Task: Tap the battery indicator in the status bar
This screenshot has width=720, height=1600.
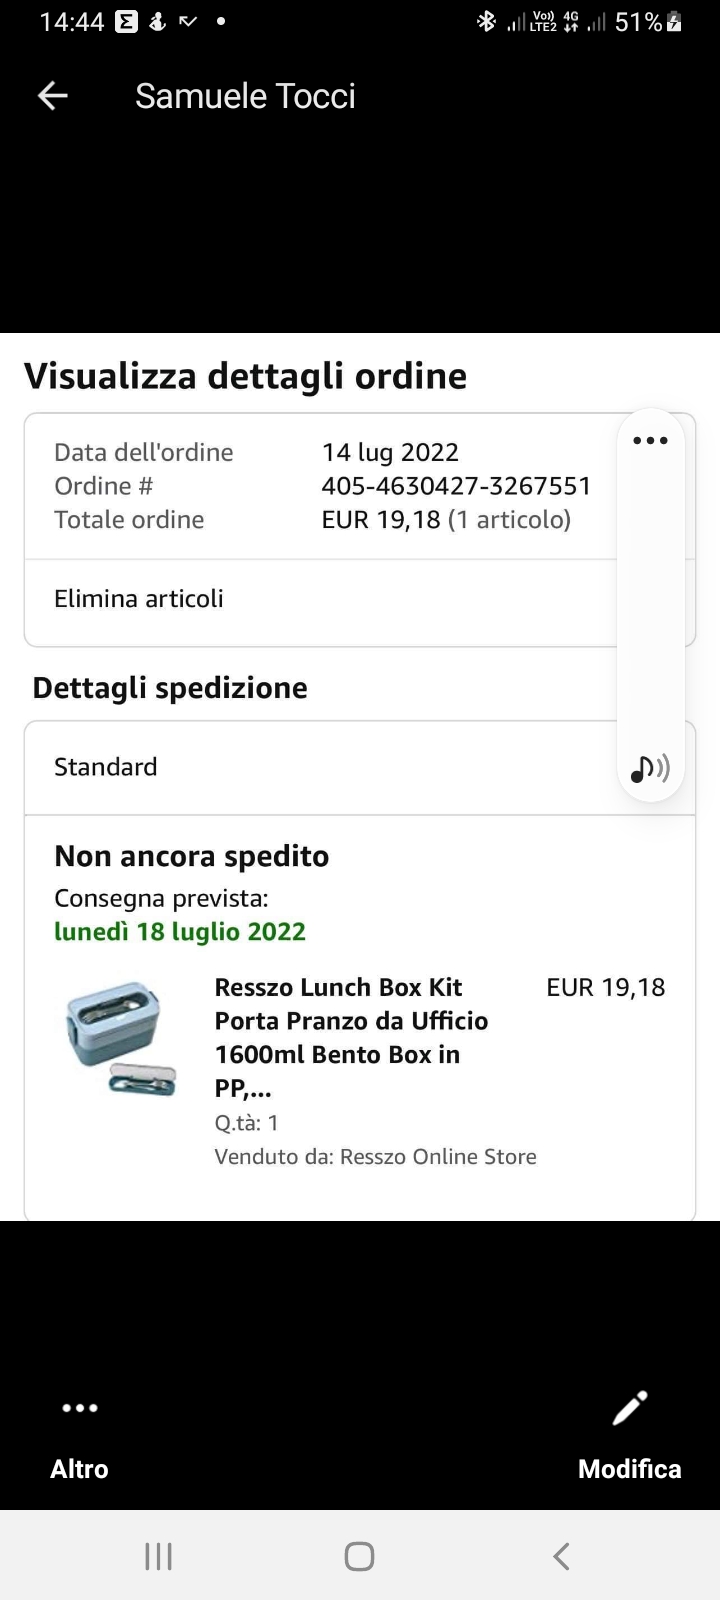Action: point(674,22)
